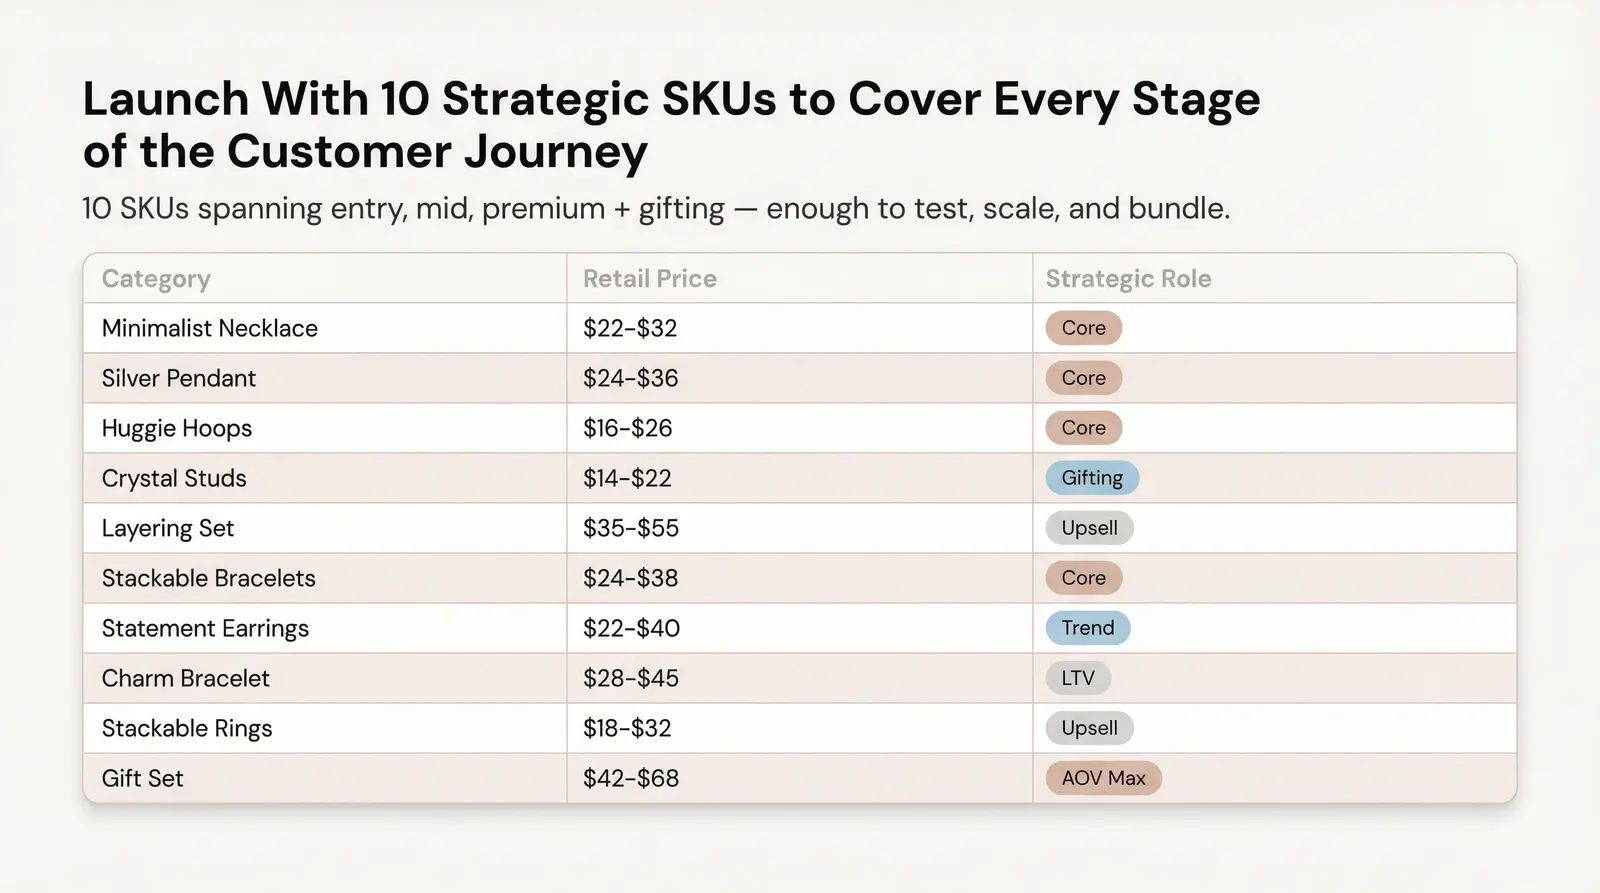Viewport: 1600px width, 893px height.
Task: Select the Upsell badge for Layering Set
Action: (x=1090, y=528)
